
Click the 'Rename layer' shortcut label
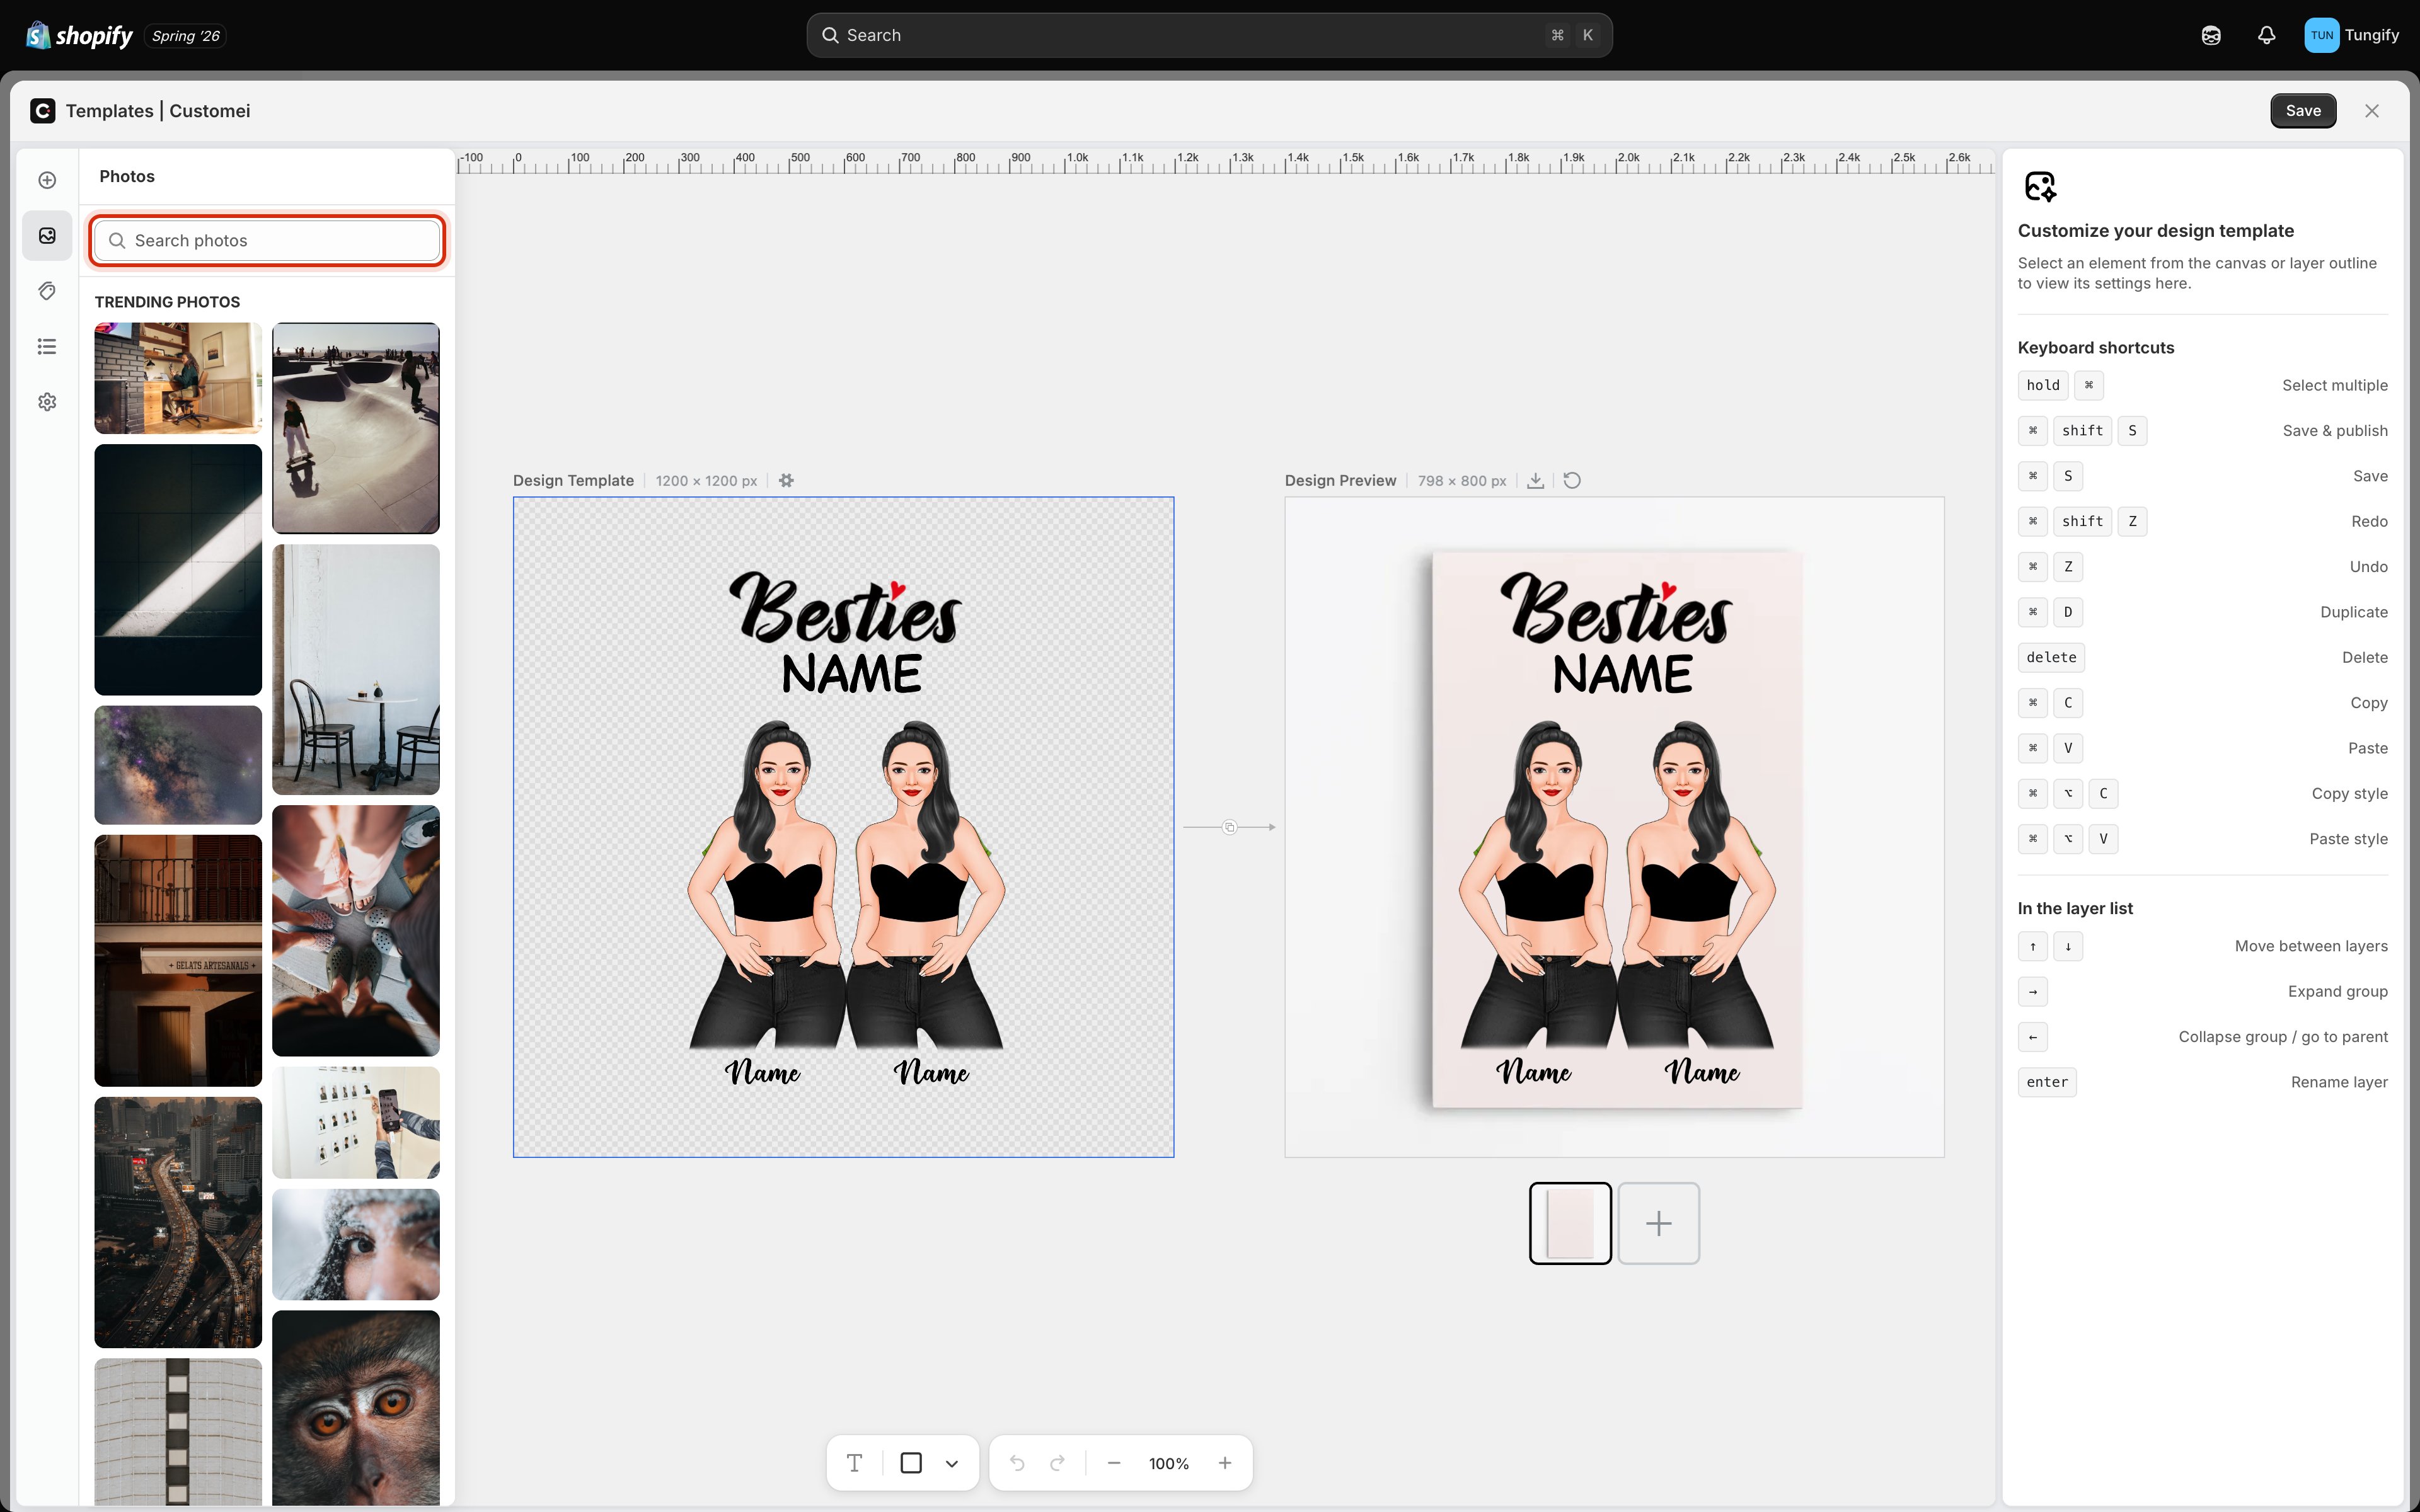tap(2339, 1082)
